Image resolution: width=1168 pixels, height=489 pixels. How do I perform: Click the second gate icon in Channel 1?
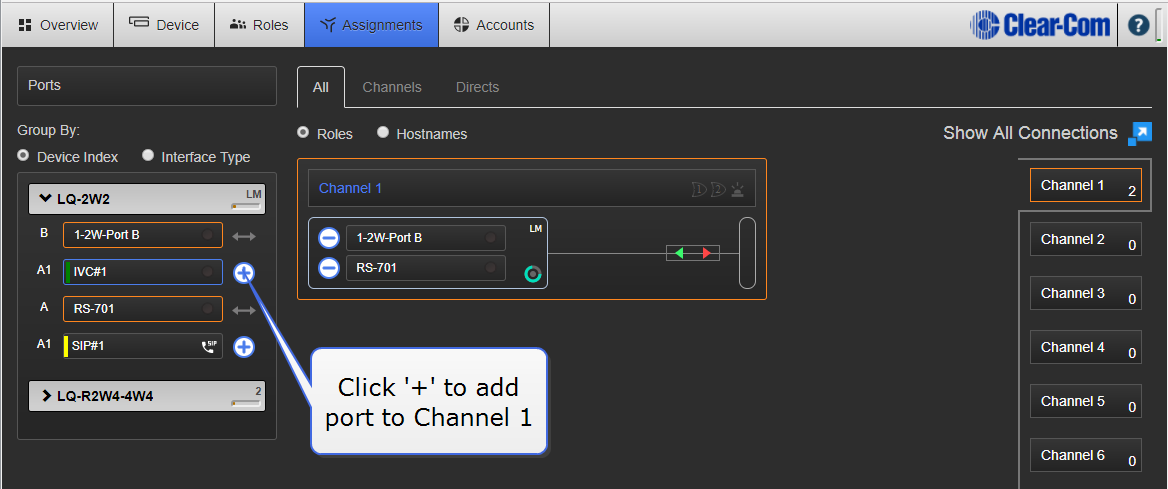(717, 189)
